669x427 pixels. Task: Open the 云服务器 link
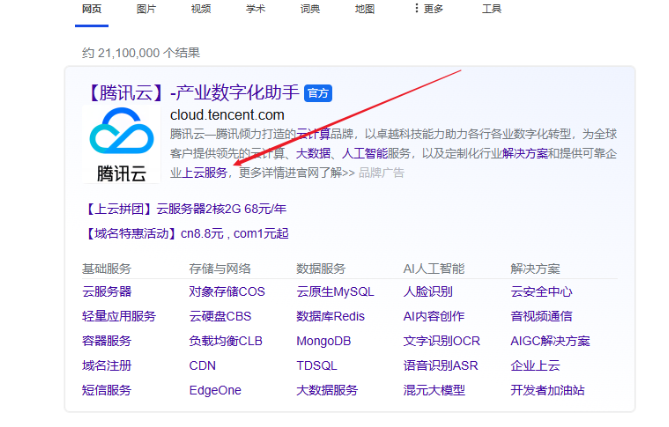(x=107, y=292)
